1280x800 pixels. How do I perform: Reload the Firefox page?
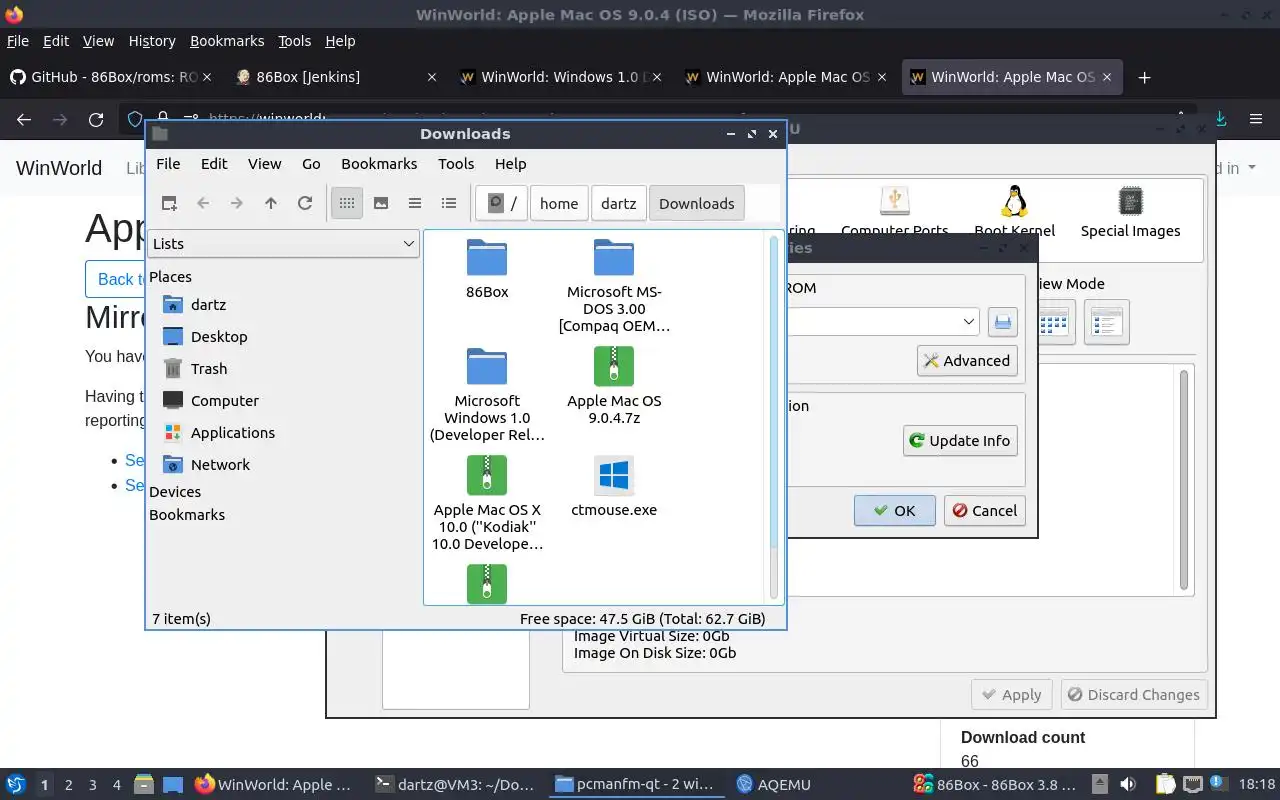coord(96,119)
